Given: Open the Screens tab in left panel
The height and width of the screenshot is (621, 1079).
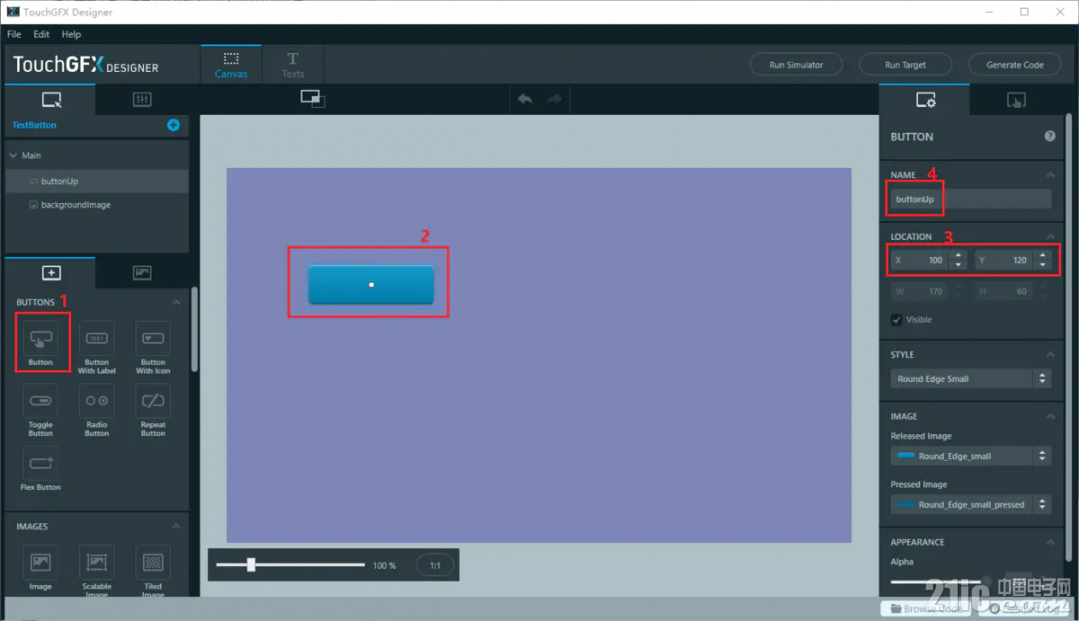Looking at the screenshot, I should pos(51,100).
